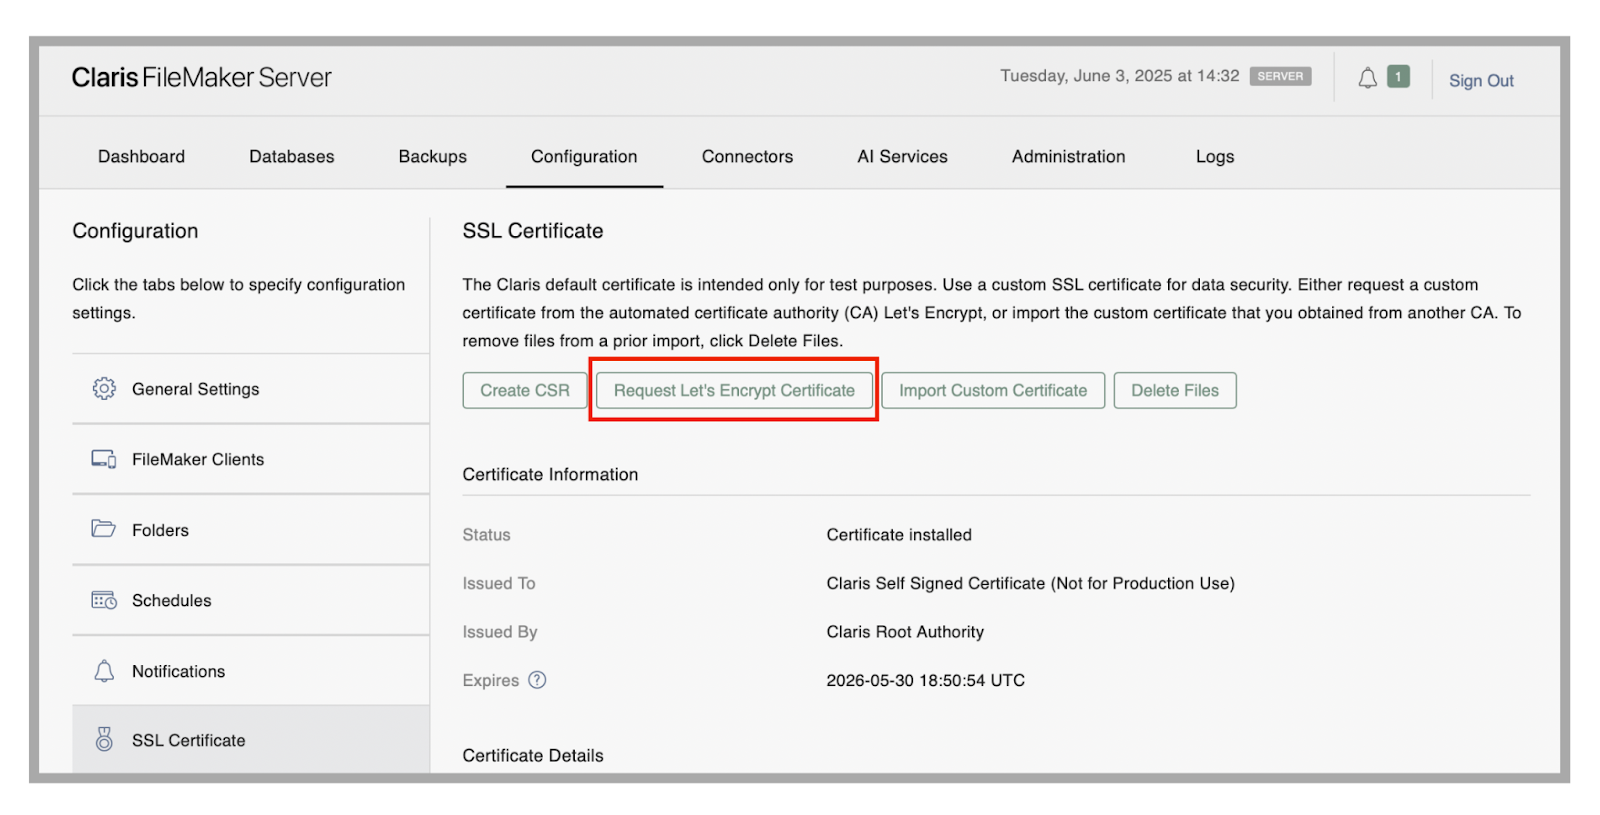
Task: Click Import Custom Certificate button
Action: (x=993, y=391)
